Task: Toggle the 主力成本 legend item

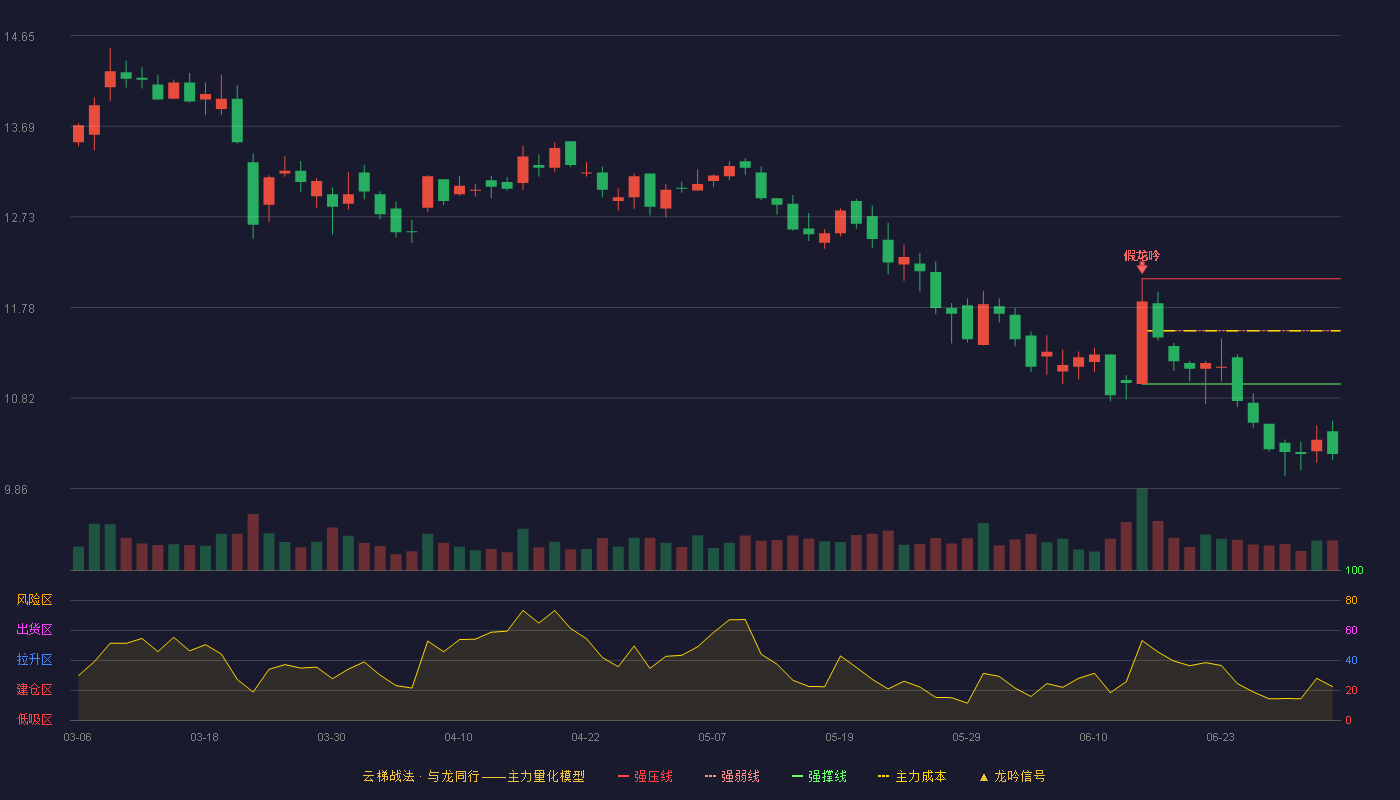Action: (912, 776)
